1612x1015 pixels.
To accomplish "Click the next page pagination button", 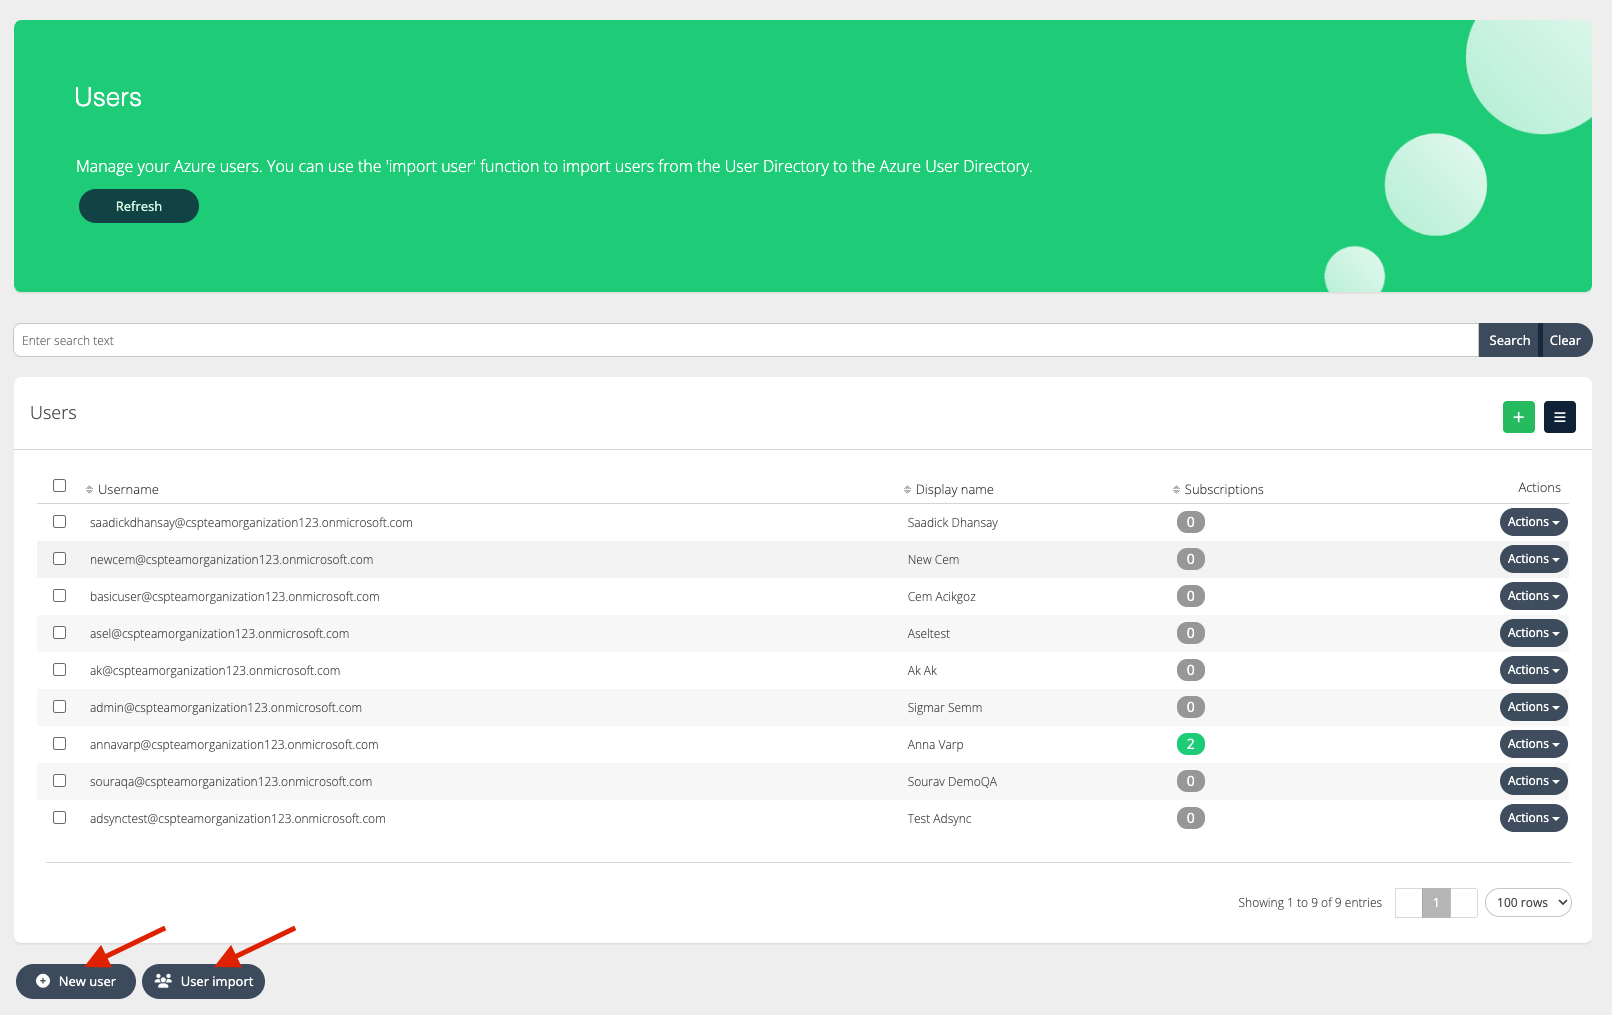I will [1464, 903].
